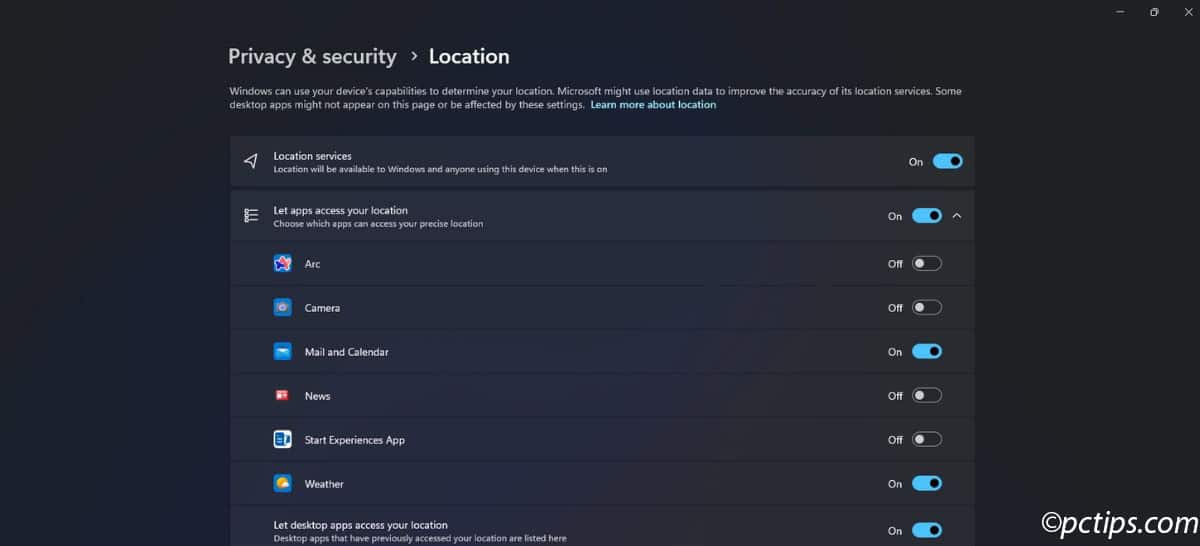Click the Mail and Calendar app icon
1200x546 pixels.
tap(282, 352)
